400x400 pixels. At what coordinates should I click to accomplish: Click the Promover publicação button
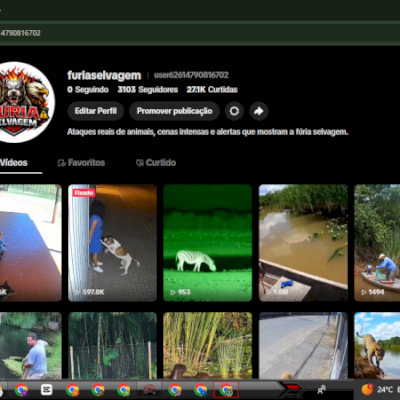click(174, 111)
